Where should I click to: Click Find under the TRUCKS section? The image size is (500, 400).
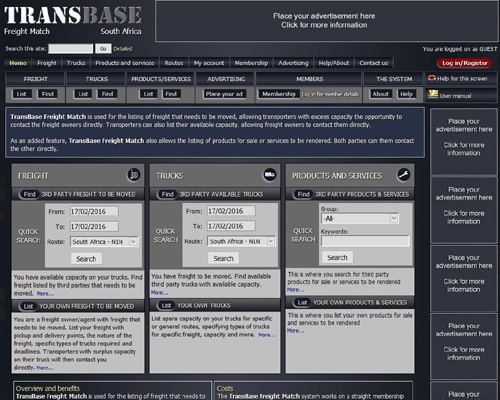point(107,94)
